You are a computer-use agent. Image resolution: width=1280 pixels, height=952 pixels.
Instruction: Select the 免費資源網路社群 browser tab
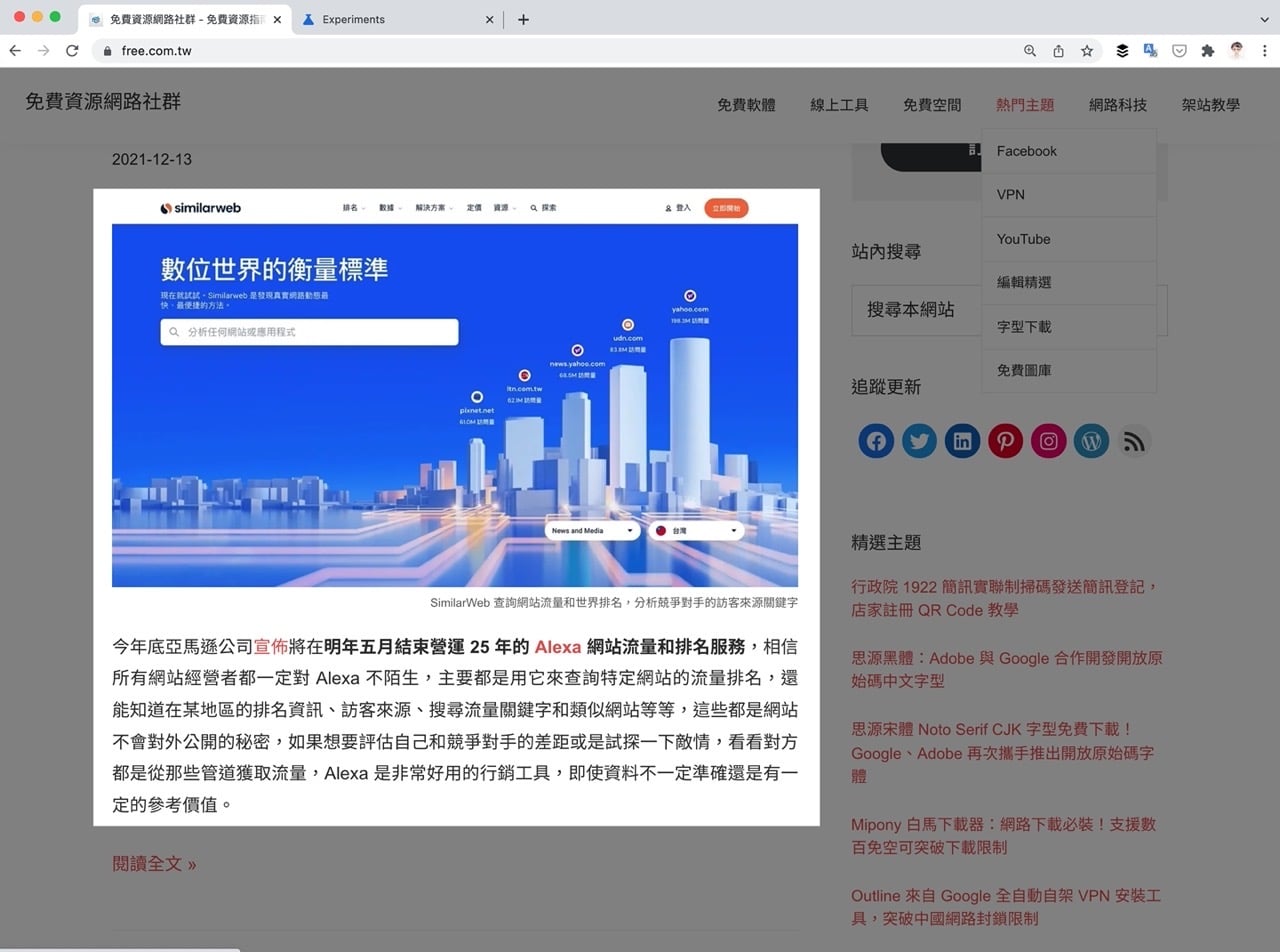(185, 19)
